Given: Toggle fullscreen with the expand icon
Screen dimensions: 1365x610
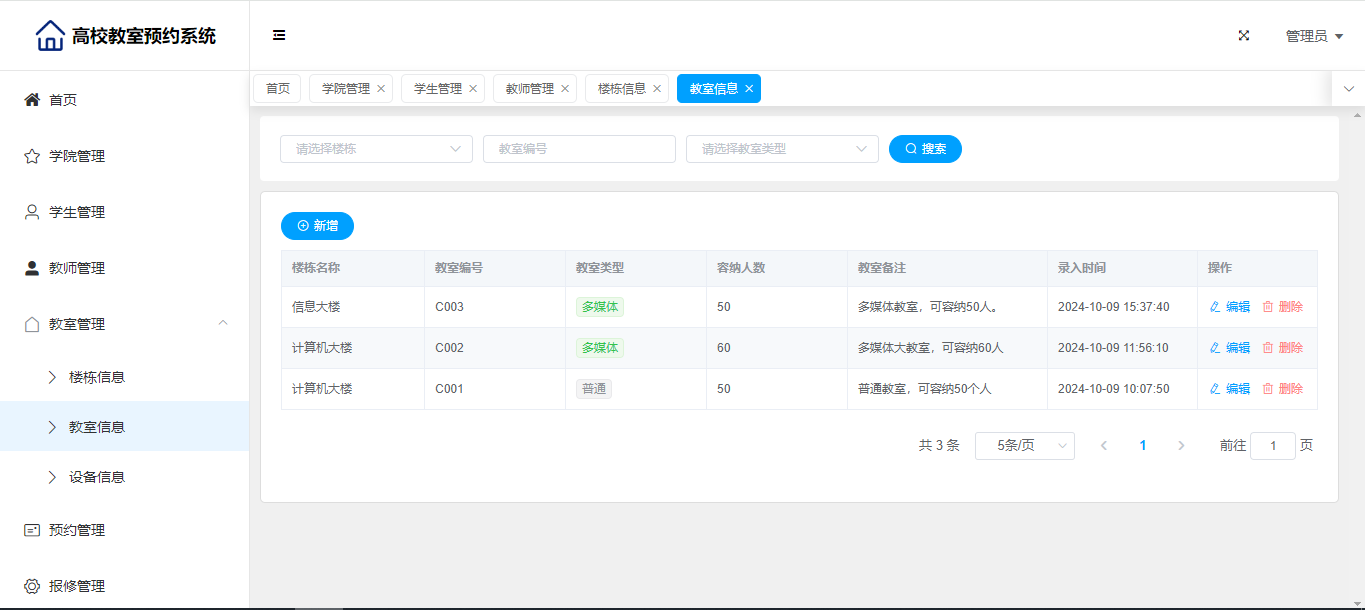Looking at the screenshot, I should click(x=1244, y=36).
